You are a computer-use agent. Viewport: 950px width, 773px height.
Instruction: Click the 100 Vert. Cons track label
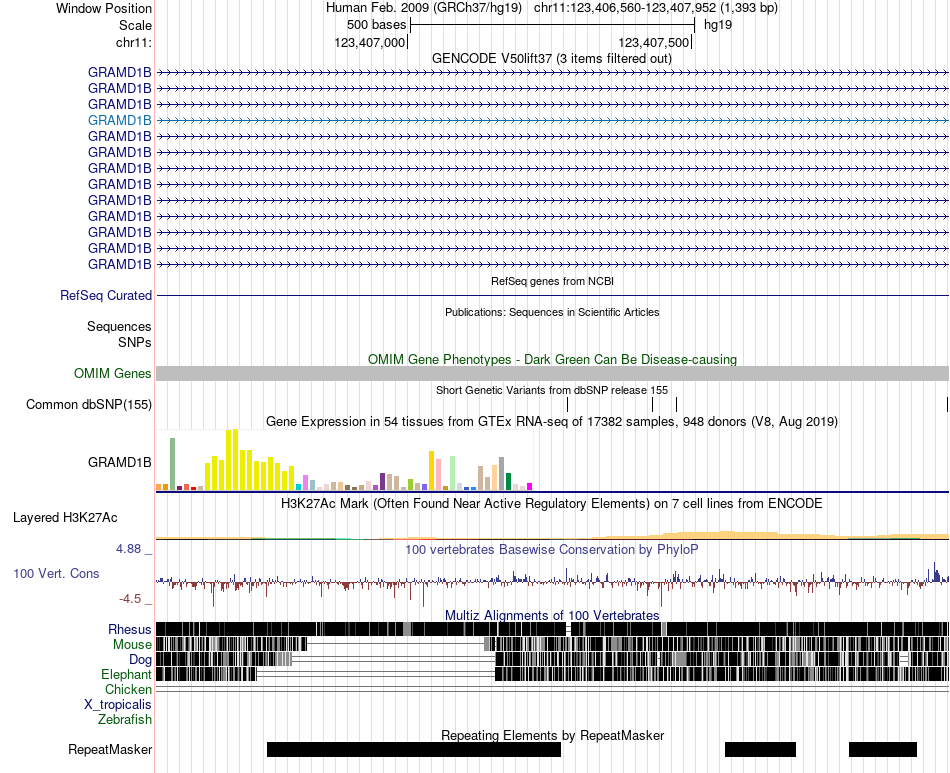(56, 574)
